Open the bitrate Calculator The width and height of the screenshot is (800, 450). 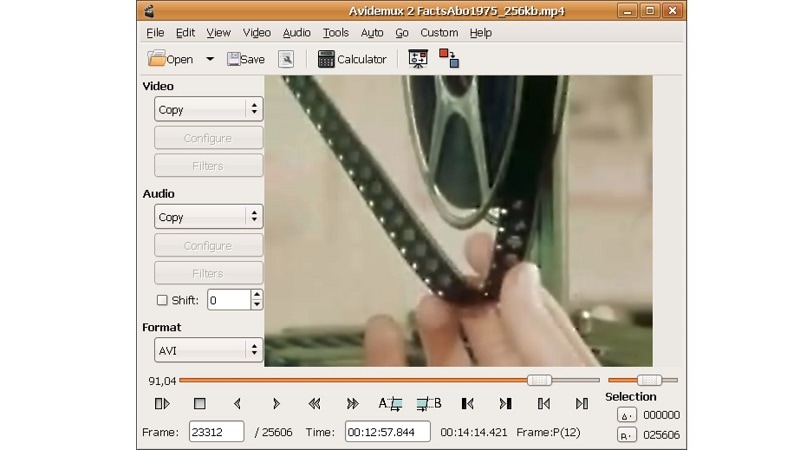(352, 59)
